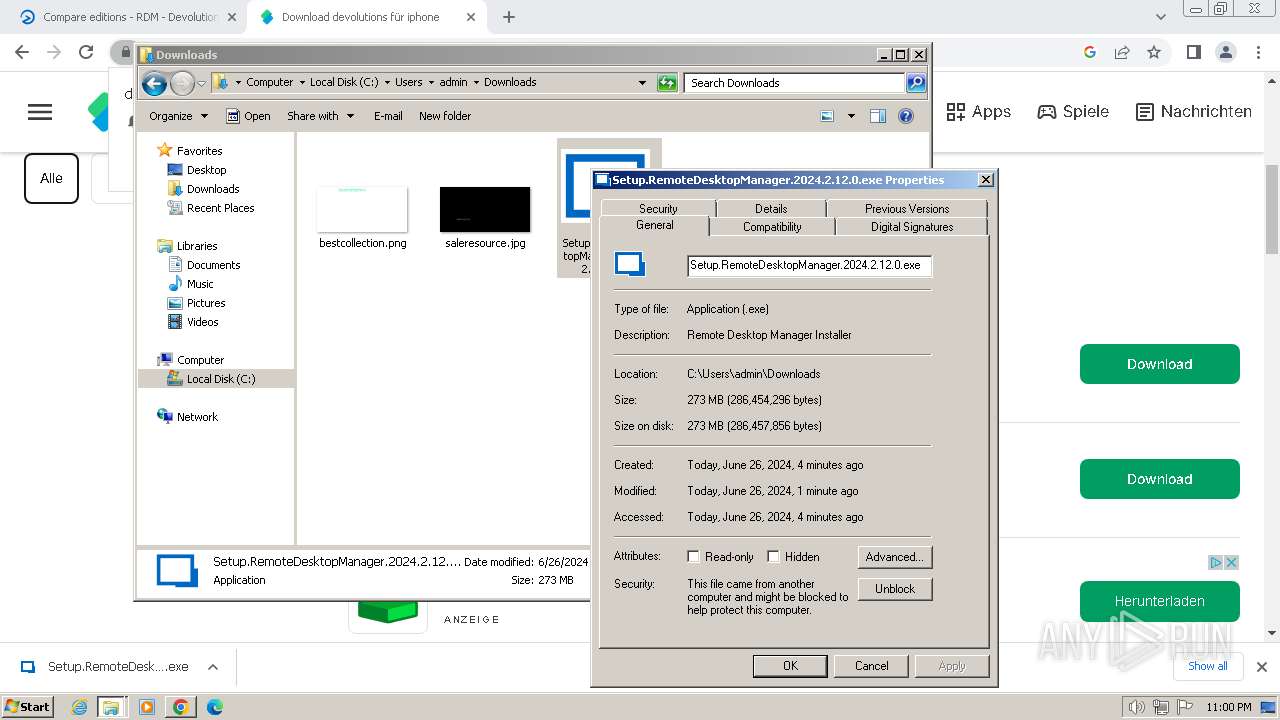Click the Advanced... attributes button

tap(895, 557)
